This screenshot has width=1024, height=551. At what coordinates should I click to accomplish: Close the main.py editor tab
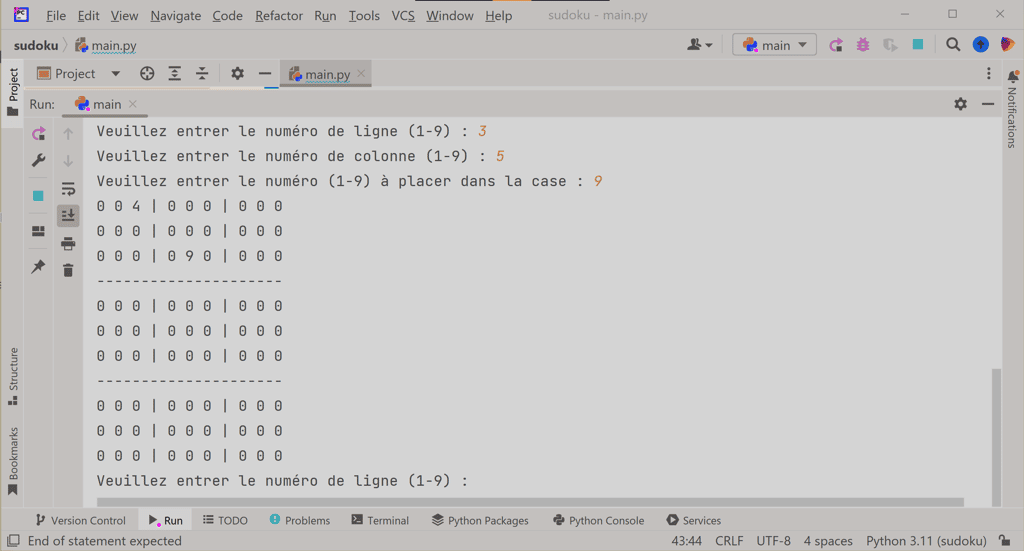click(x=362, y=74)
